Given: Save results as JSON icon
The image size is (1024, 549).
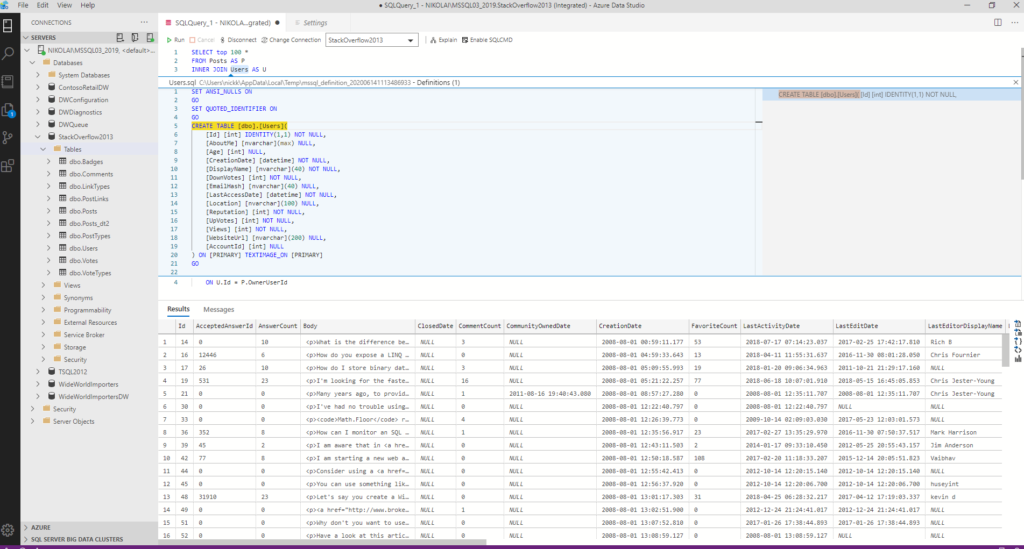Looking at the screenshot, I should point(1017,341).
